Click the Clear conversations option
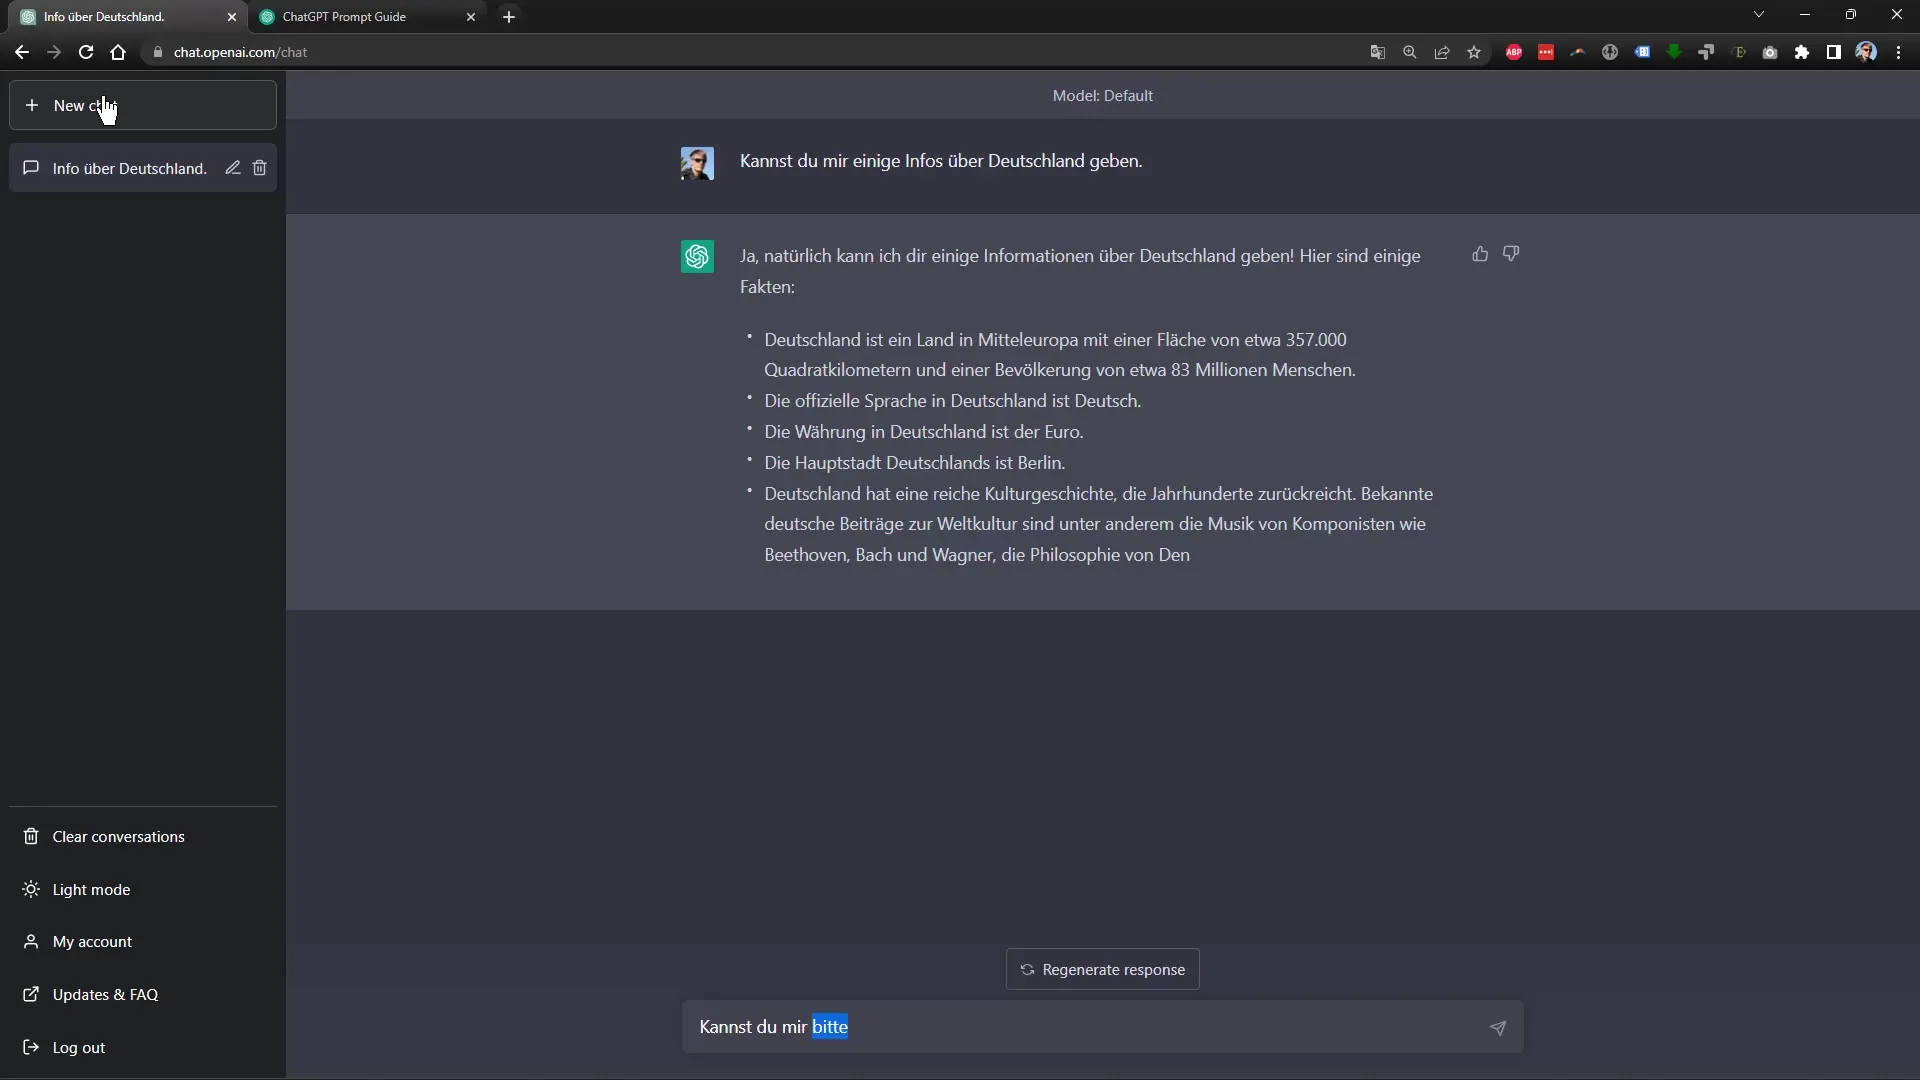The width and height of the screenshot is (1920, 1080). click(x=117, y=835)
